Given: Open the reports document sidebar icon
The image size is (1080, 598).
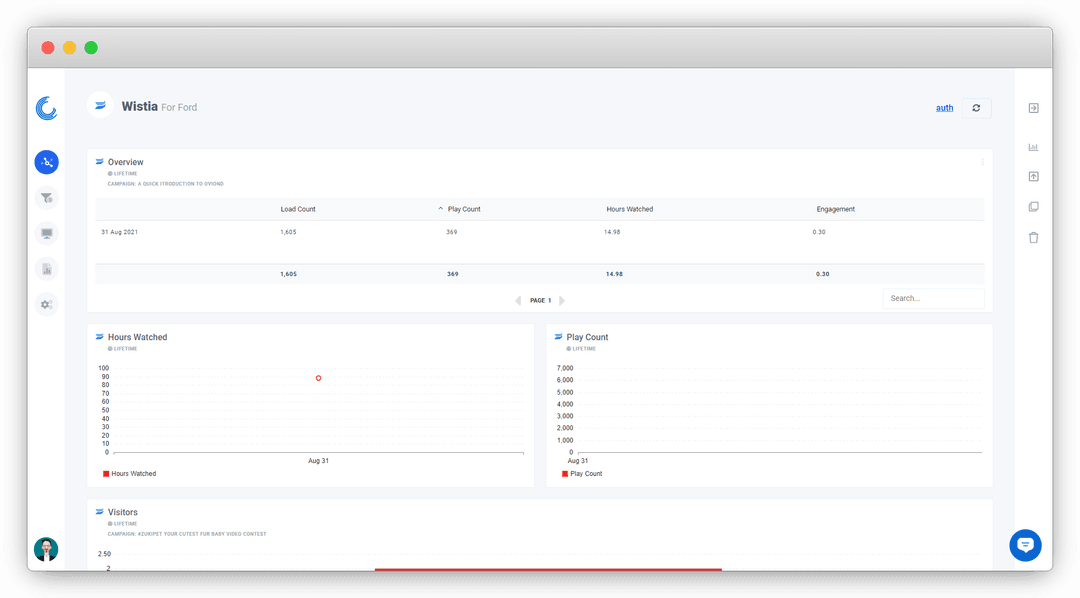Looking at the screenshot, I should click(47, 269).
